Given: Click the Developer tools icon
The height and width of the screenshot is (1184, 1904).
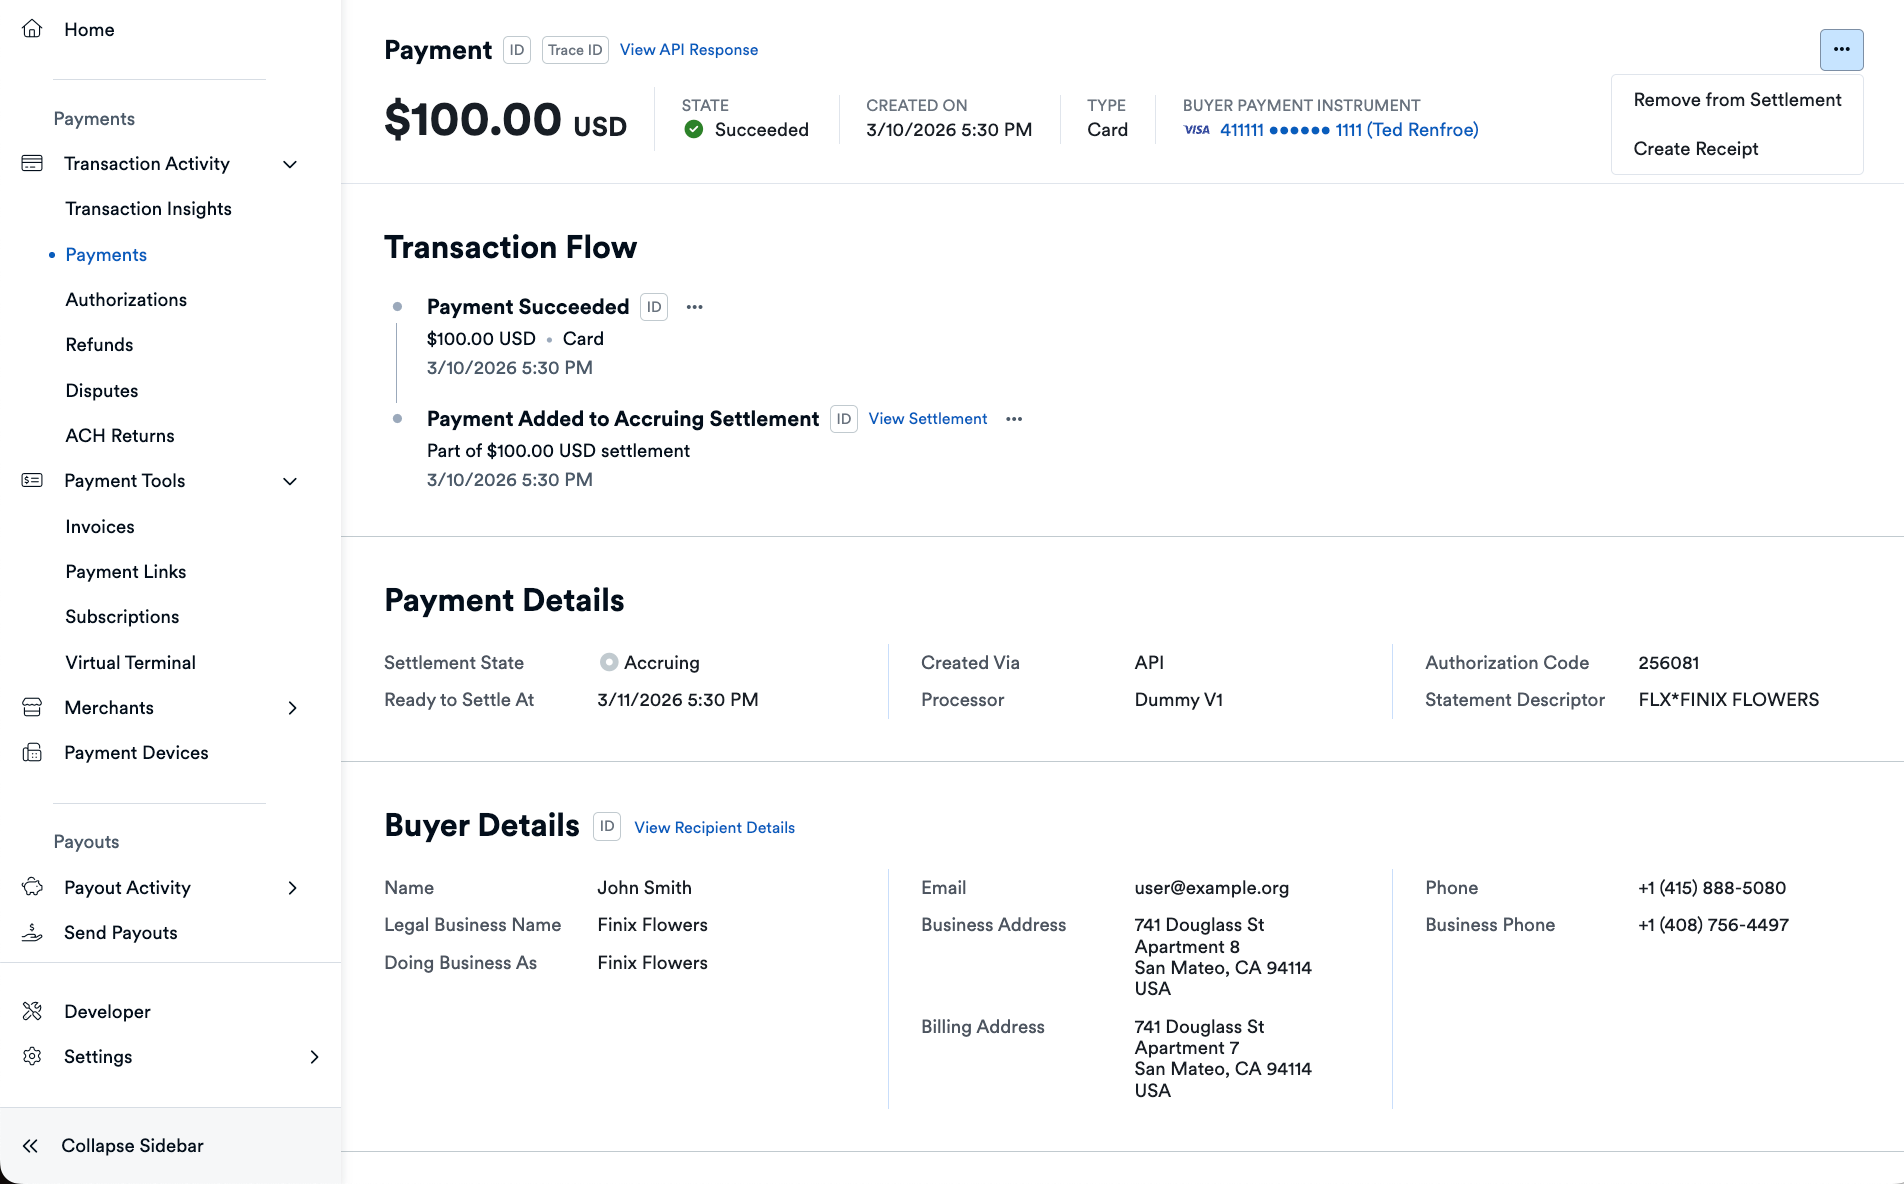Looking at the screenshot, I should (32, 1011).
